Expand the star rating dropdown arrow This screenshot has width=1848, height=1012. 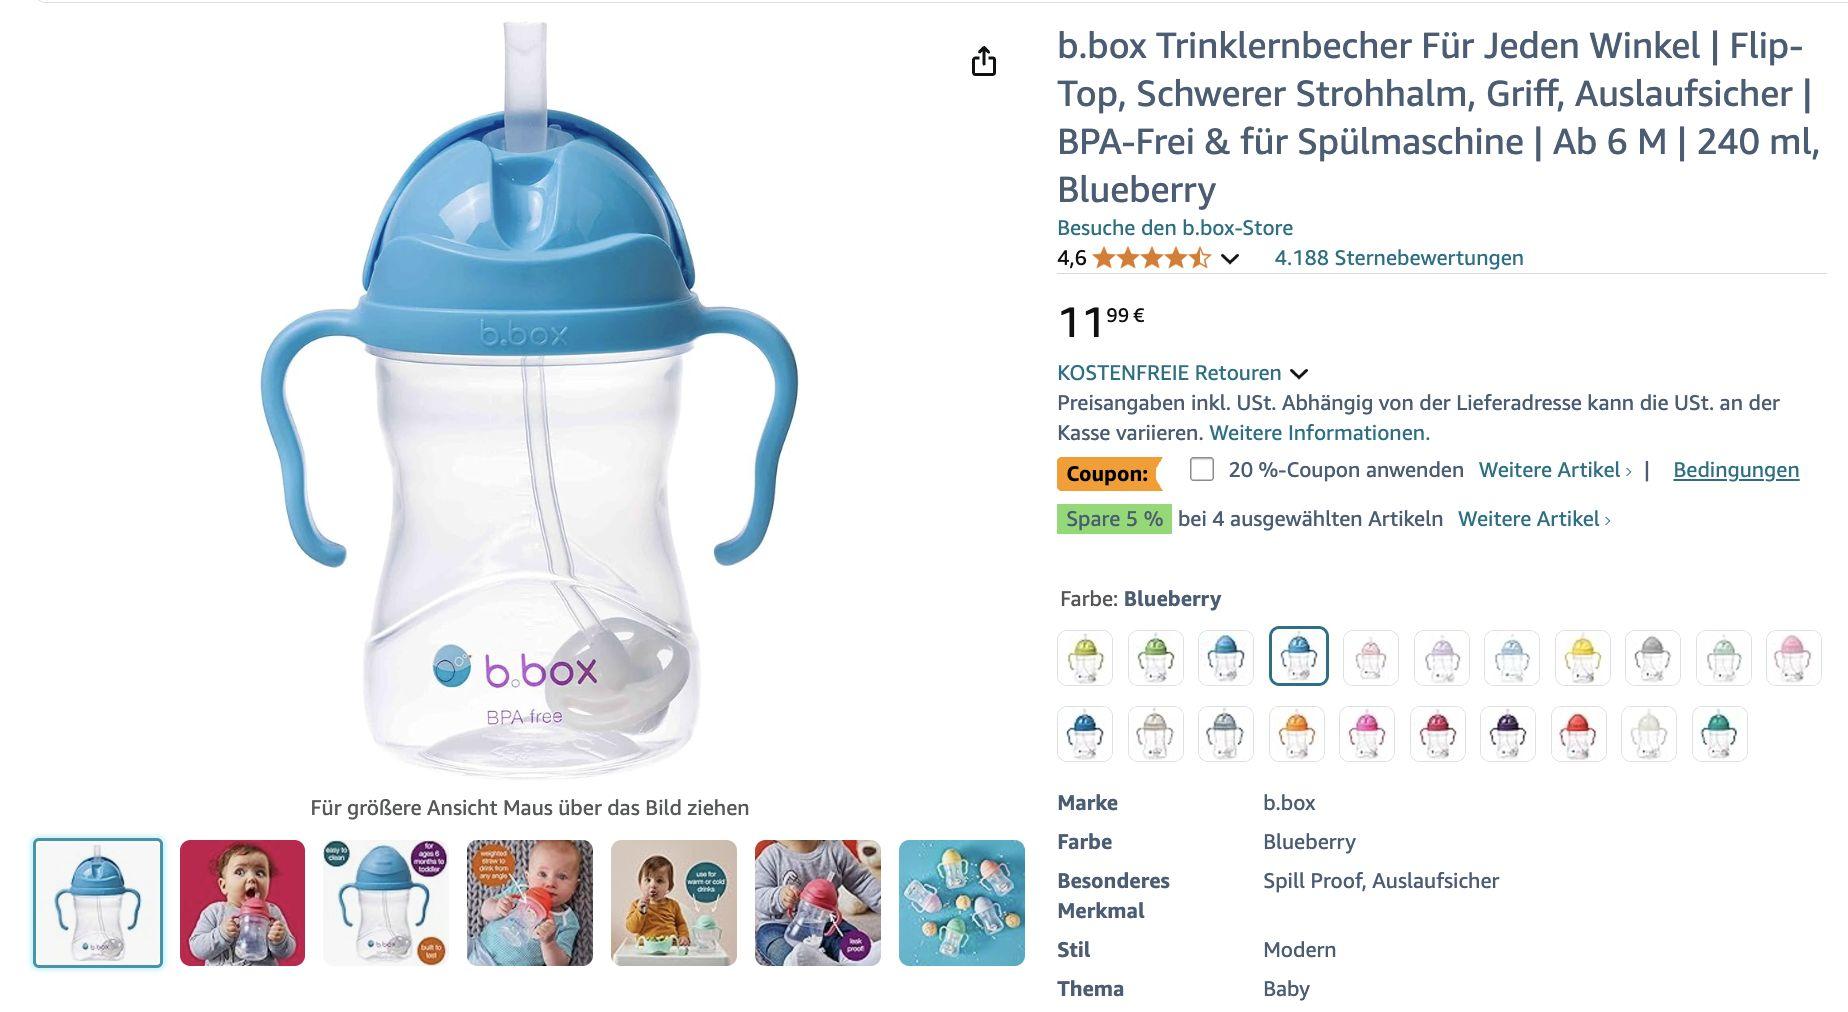point(1230,259)
